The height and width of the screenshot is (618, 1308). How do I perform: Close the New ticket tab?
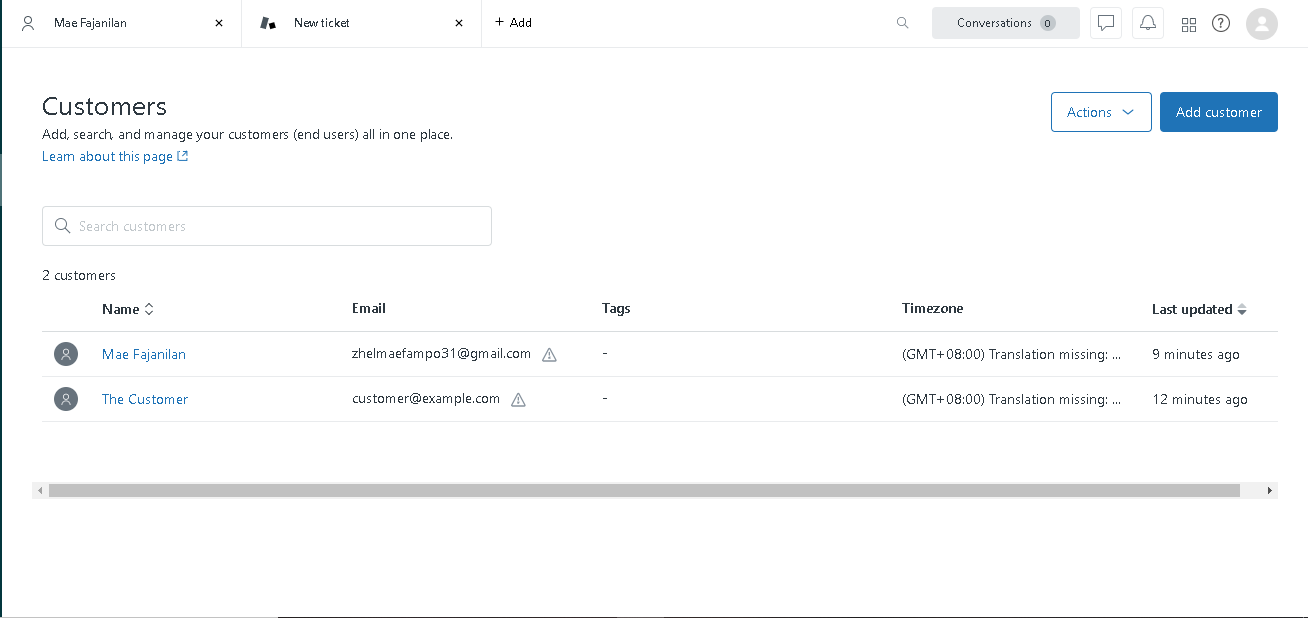click(459, 23)
